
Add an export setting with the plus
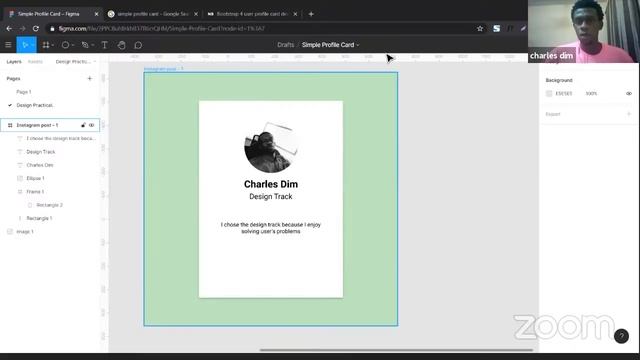(629, 114)
